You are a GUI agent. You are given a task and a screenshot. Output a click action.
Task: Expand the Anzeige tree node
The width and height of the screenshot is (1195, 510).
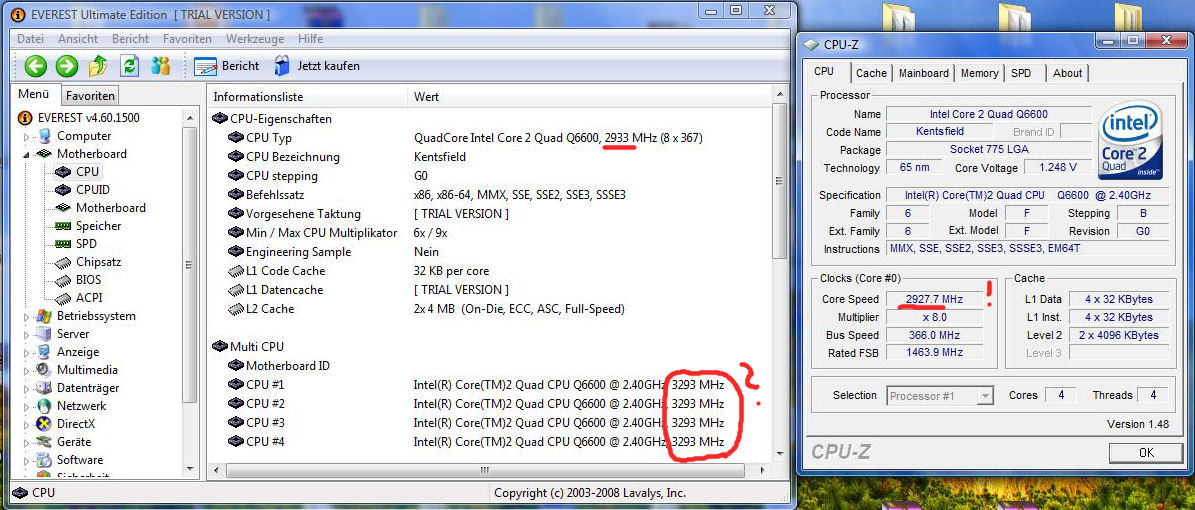click(27, 352)
